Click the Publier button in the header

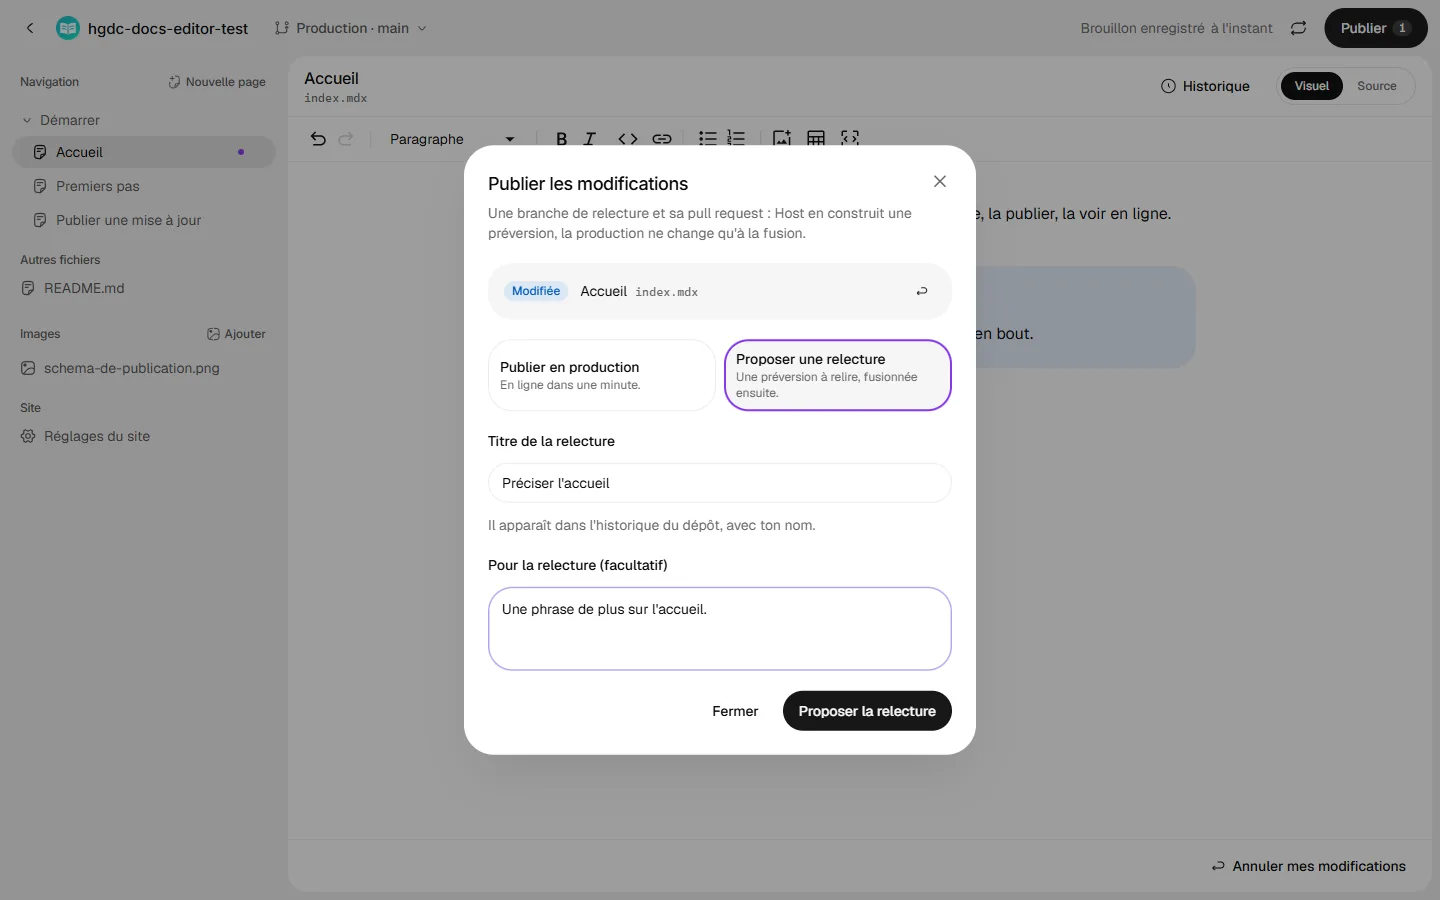tap(1376, 28)
